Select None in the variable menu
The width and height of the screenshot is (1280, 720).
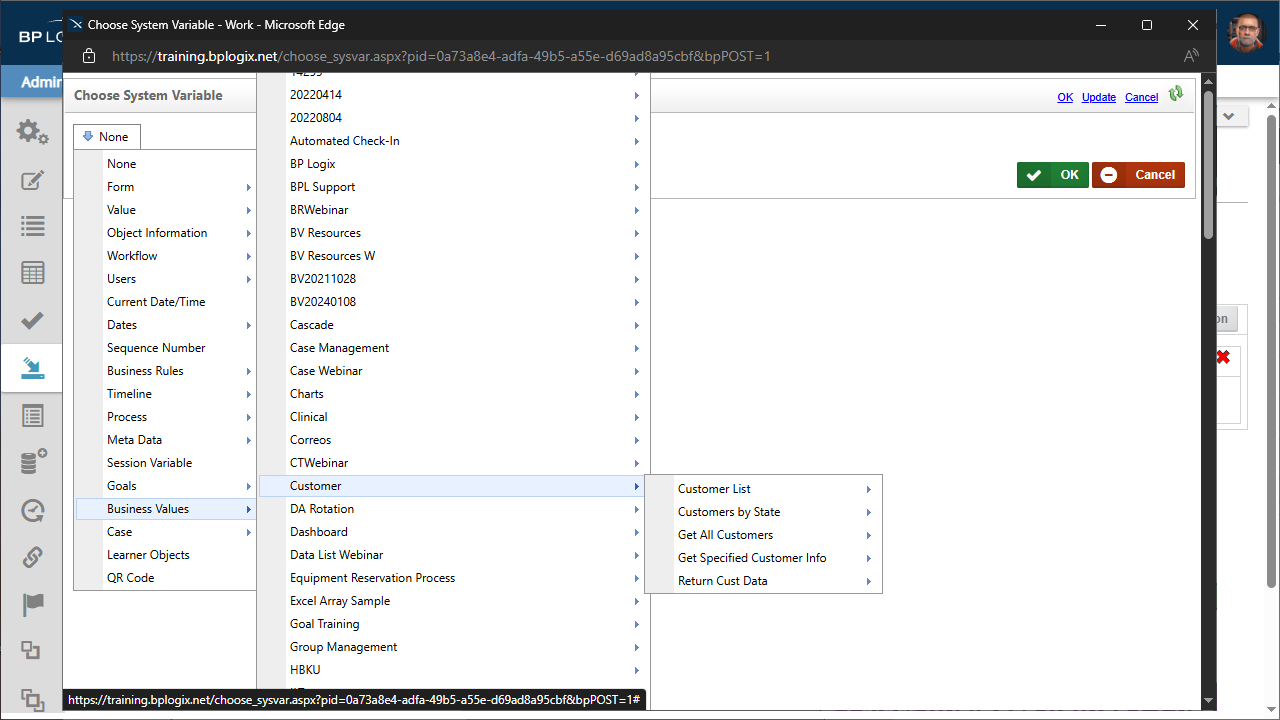[166, 164]
